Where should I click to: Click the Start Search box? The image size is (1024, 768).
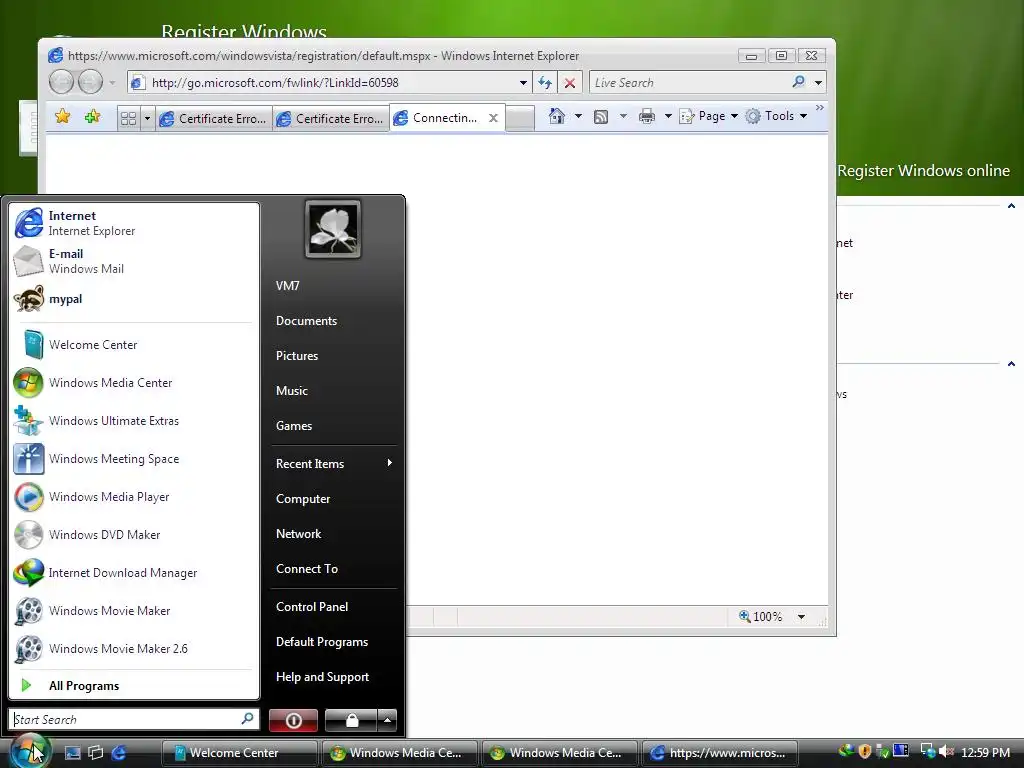pos(134,719)
